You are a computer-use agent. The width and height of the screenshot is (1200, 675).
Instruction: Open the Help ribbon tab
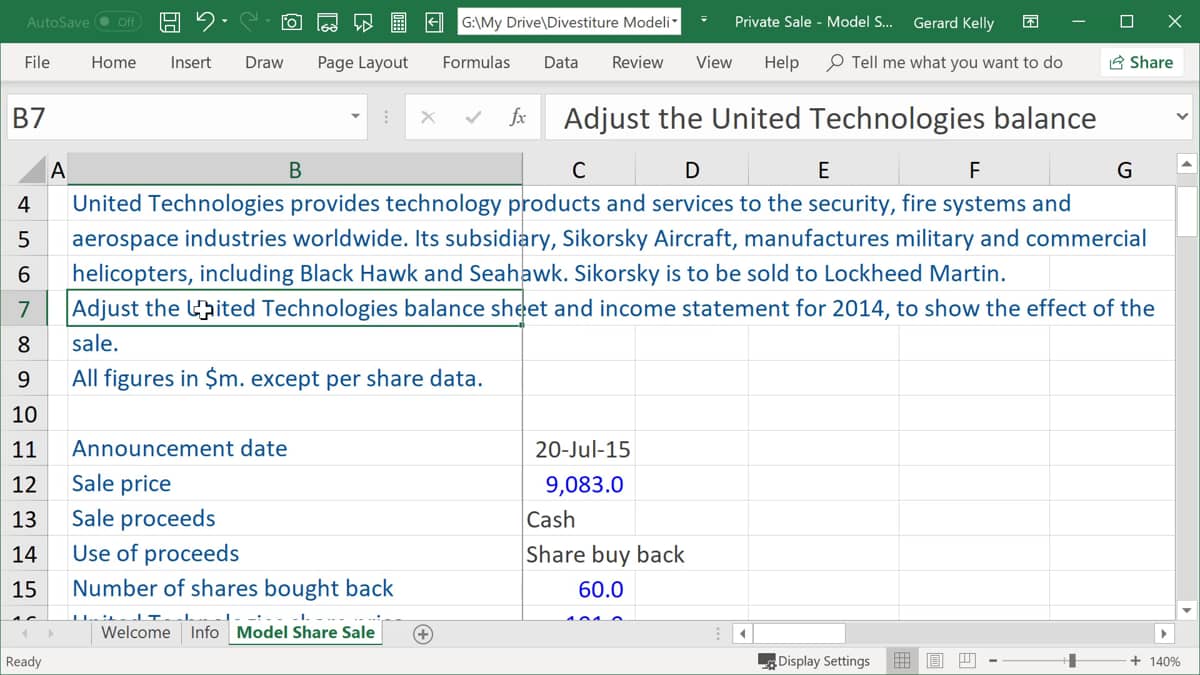pos(782,62)
